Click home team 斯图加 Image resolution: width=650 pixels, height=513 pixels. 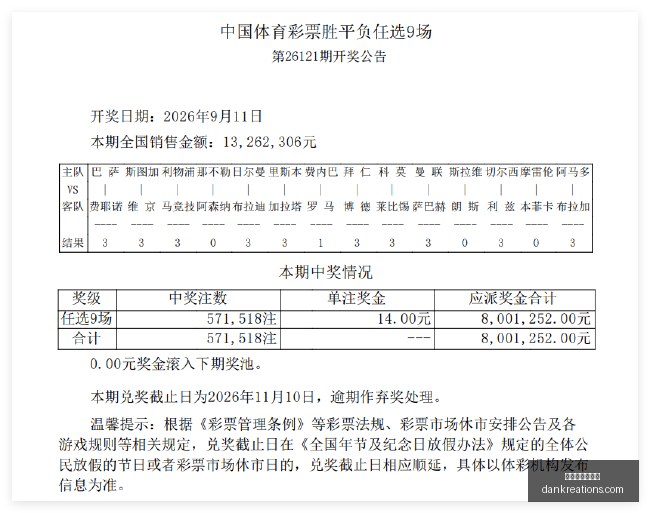[x=142, y=172]
